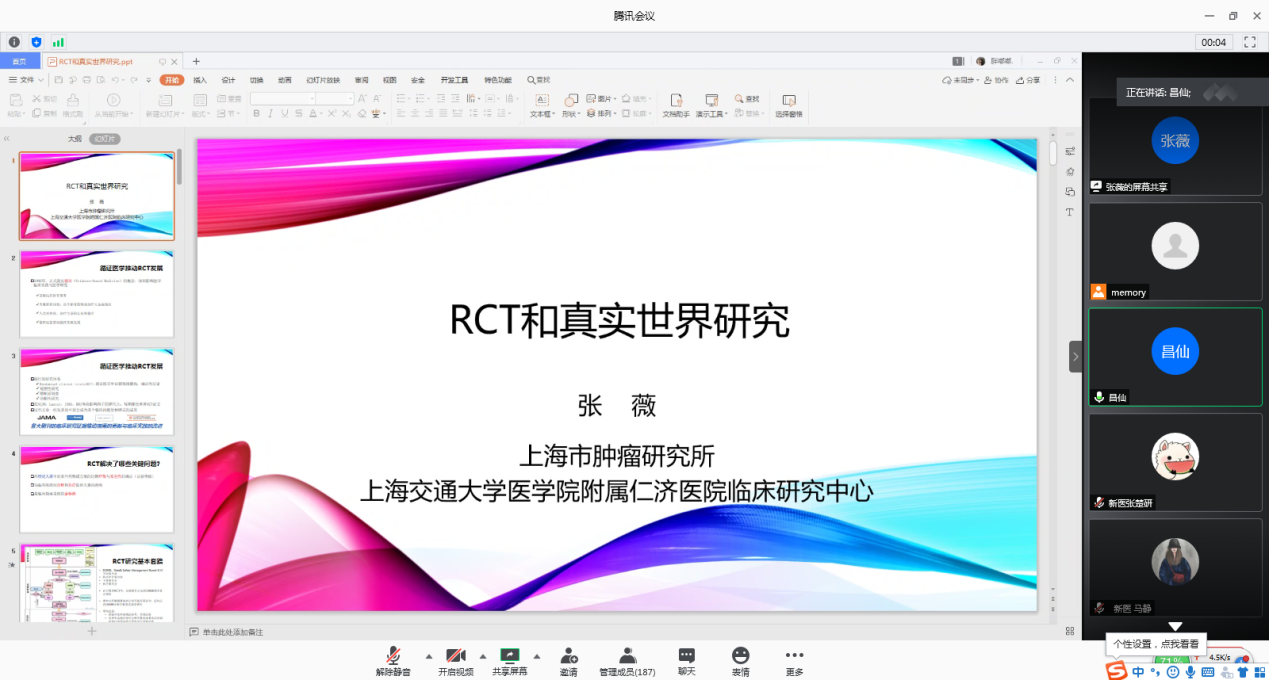
Task: Open the more (更多) options menu
Action: click(794, 656)
